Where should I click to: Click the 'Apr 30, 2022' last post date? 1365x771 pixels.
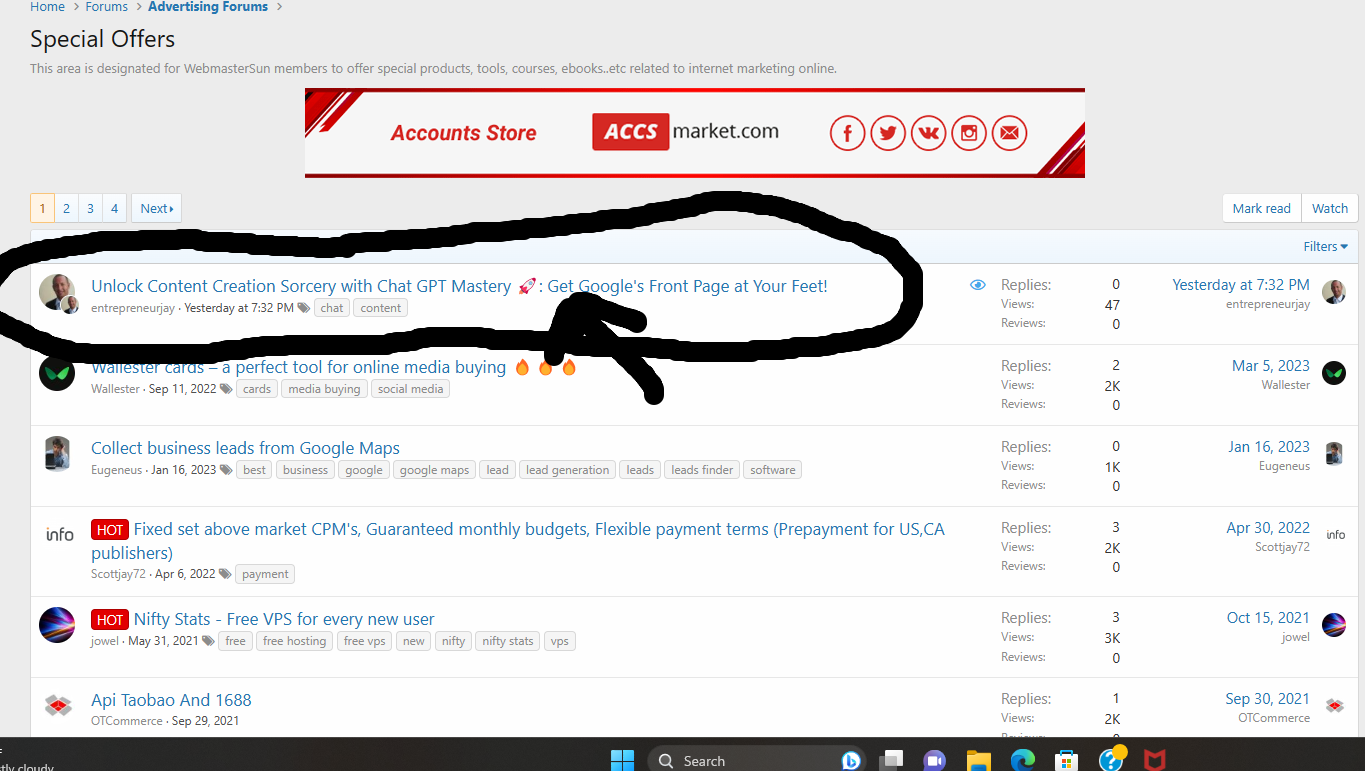[1268, 528]
